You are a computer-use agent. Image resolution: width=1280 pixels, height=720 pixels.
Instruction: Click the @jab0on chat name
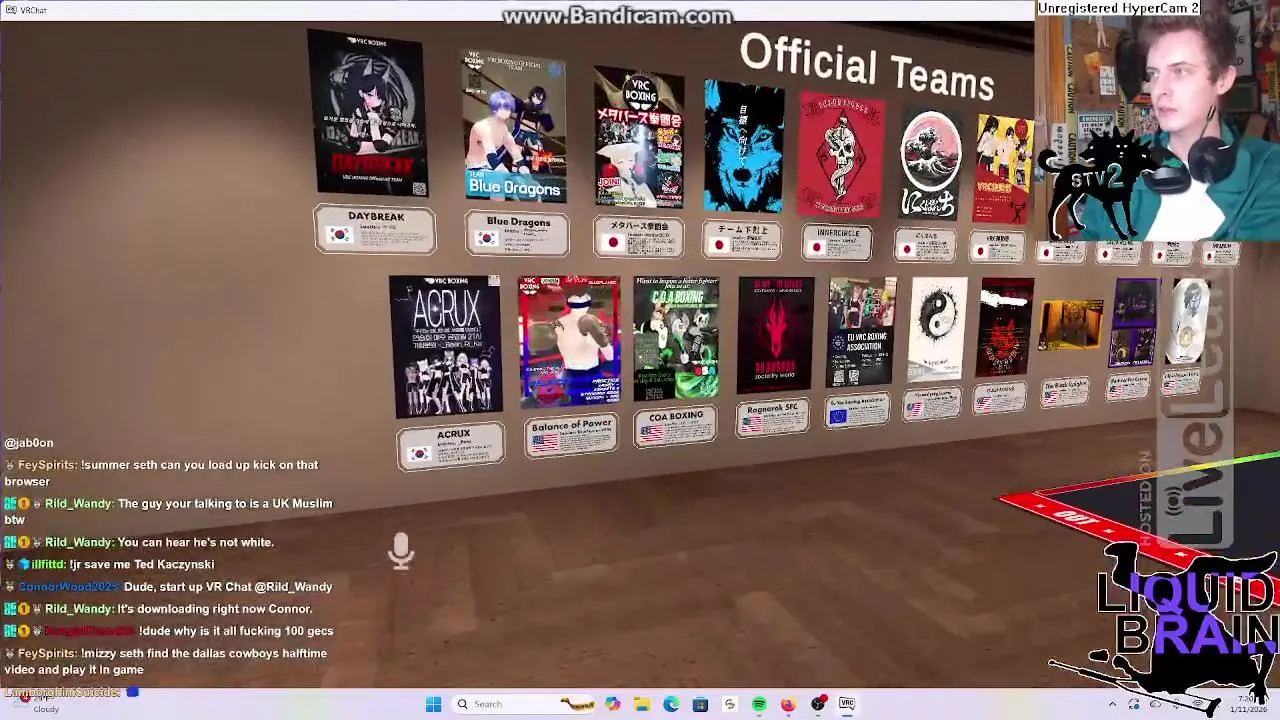point(29,443)
